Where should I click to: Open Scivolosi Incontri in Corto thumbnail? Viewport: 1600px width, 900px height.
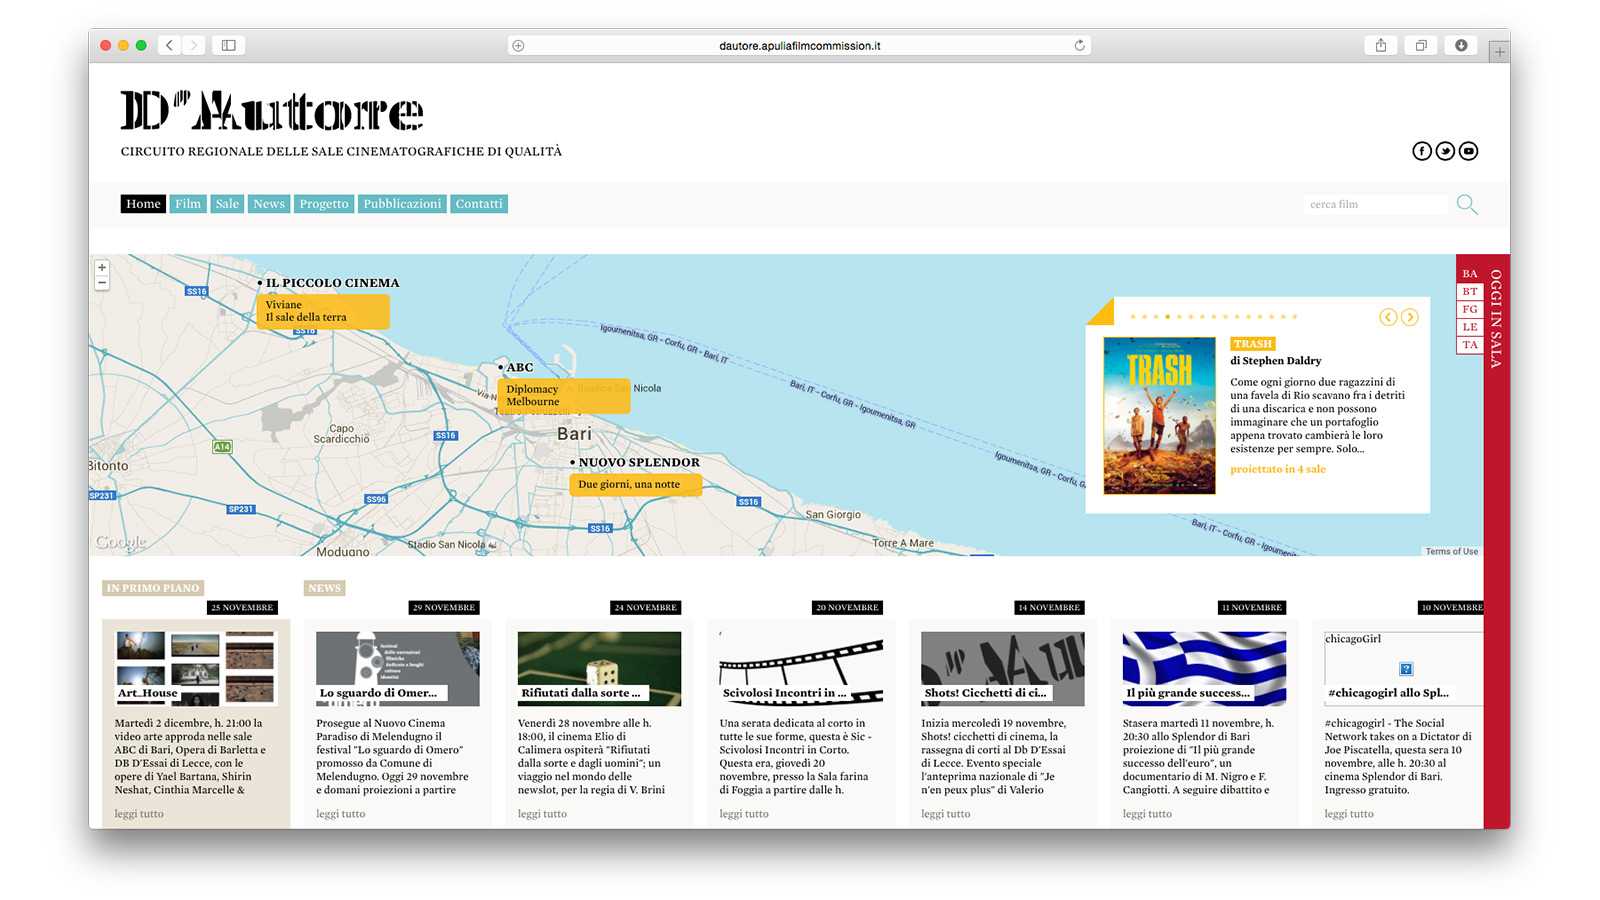point(801,668)
